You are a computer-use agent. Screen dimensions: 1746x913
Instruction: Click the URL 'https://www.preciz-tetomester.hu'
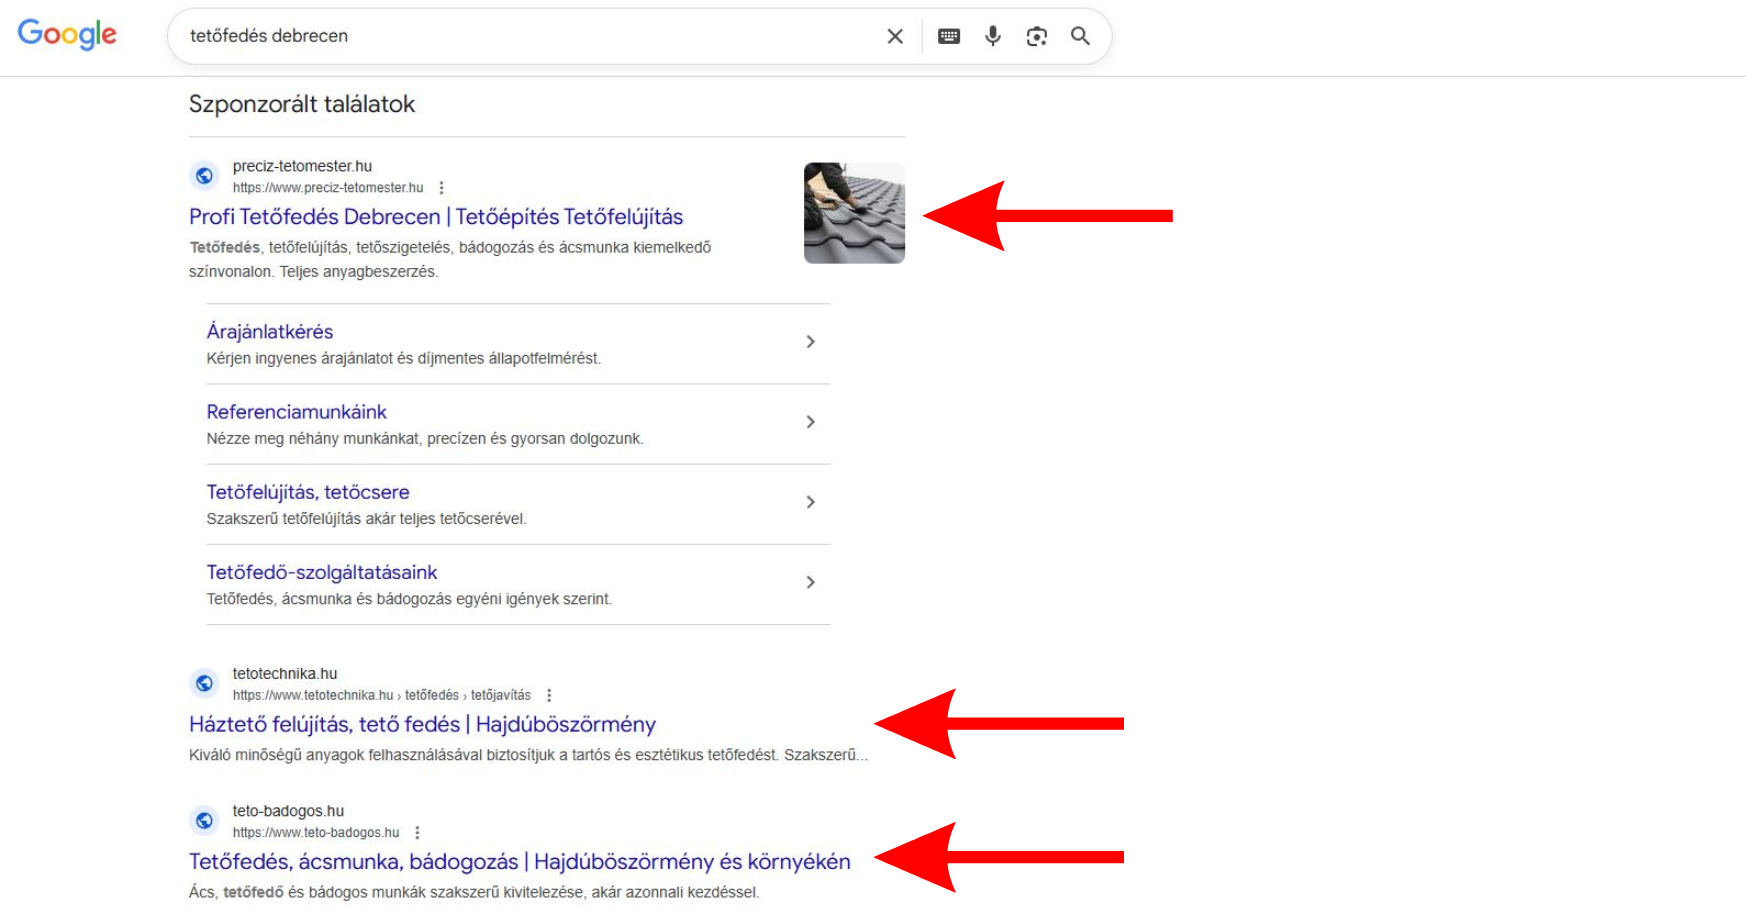328,188
